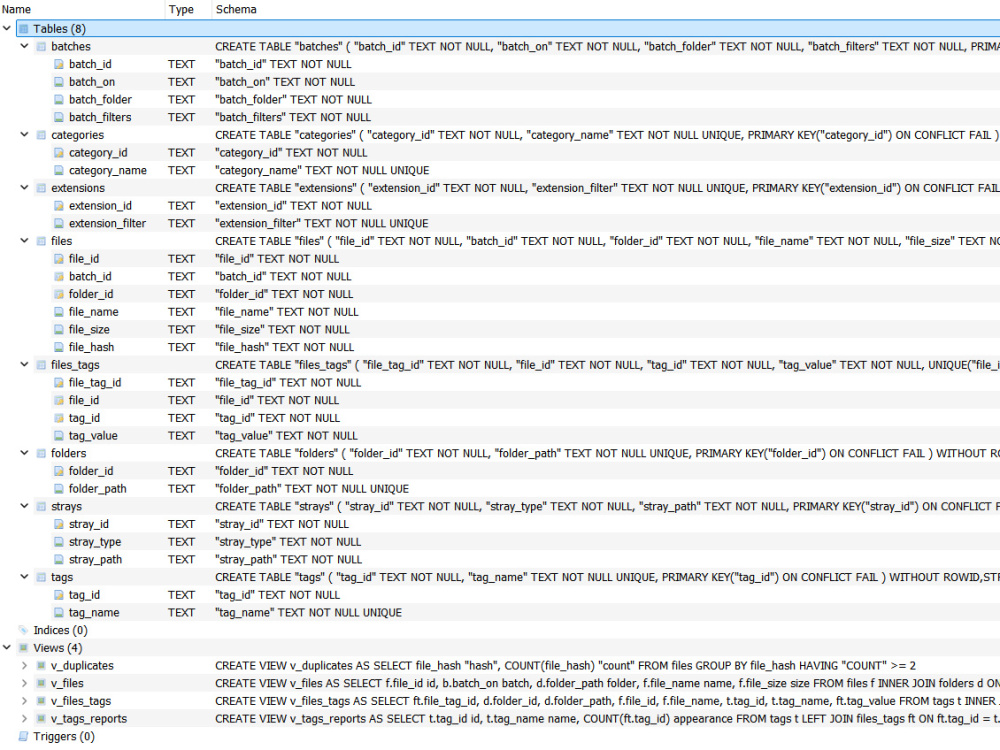The image size is (1000, 750).
Task: Click the stray_type field icon
Action: pos(59,541)
